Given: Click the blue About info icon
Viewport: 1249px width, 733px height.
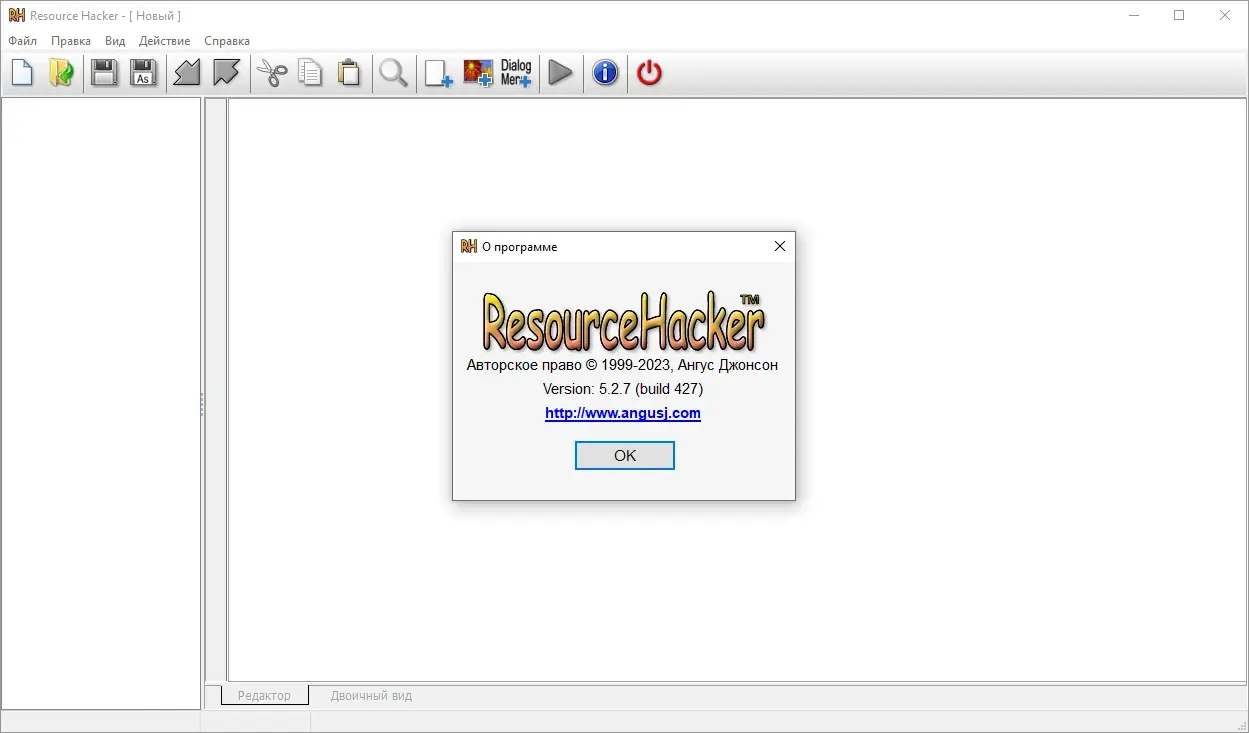Looking at the screenshot, I should tap(605, 73).
